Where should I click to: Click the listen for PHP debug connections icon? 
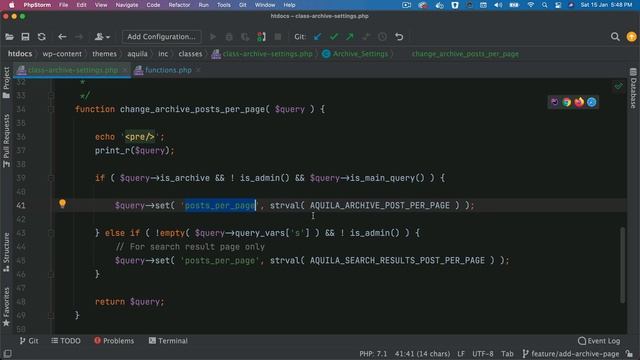coord(261,37)
